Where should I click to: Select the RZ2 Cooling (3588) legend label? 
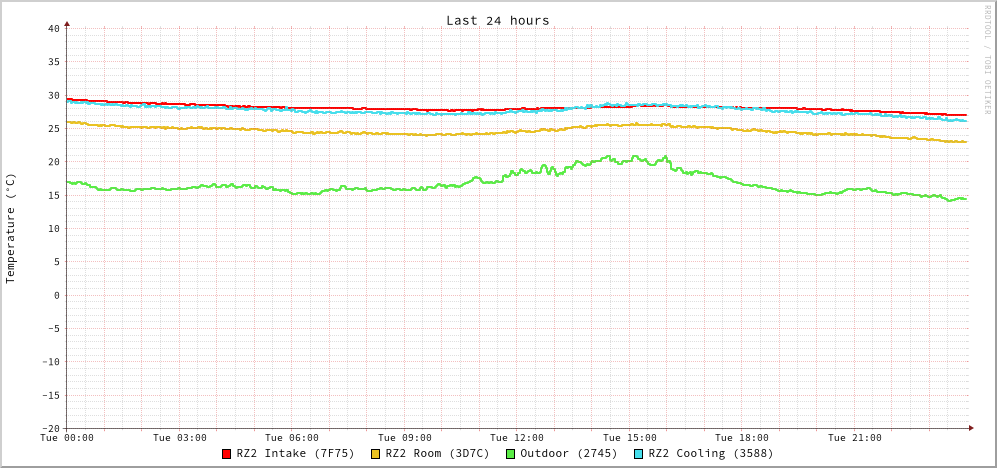[x=710, y=453]
